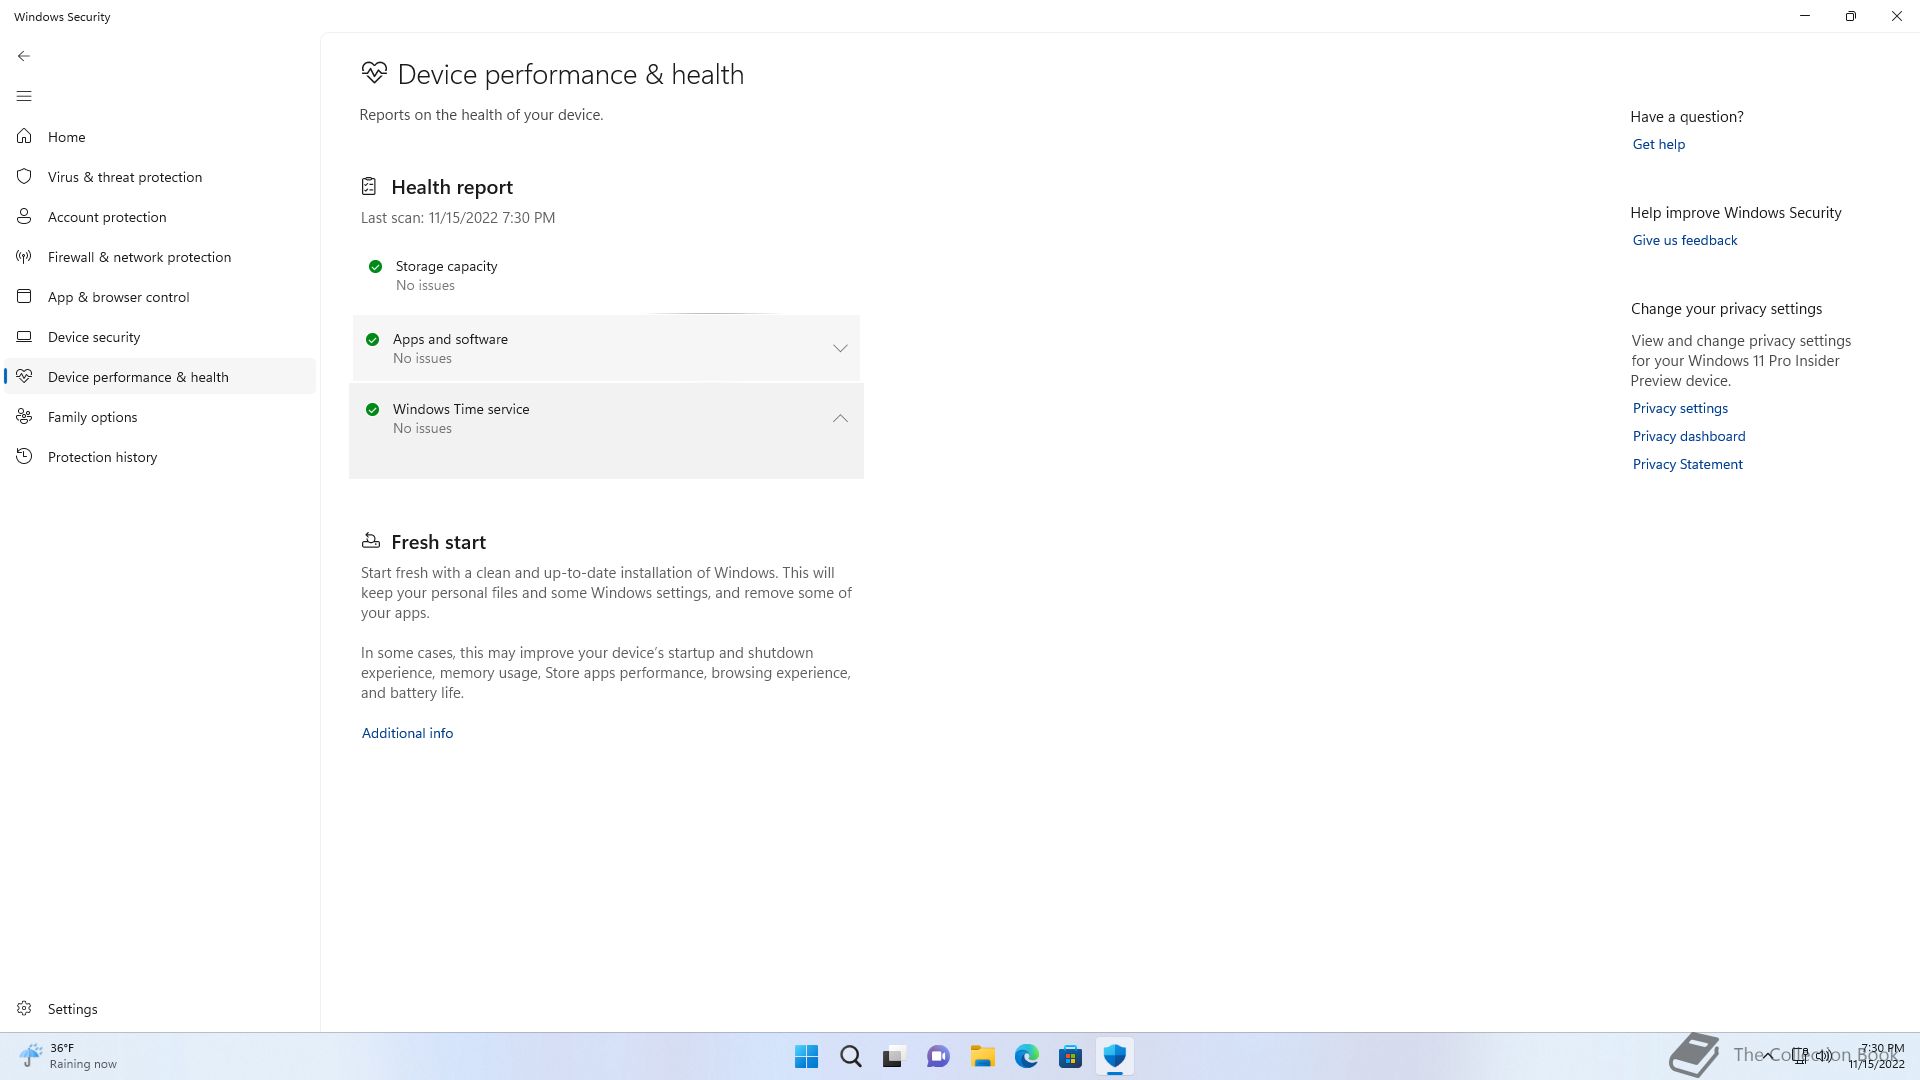Open Privacy dashboard link
Image resolution: width=1920 pixels, height=1080 pixels.
1688,436
